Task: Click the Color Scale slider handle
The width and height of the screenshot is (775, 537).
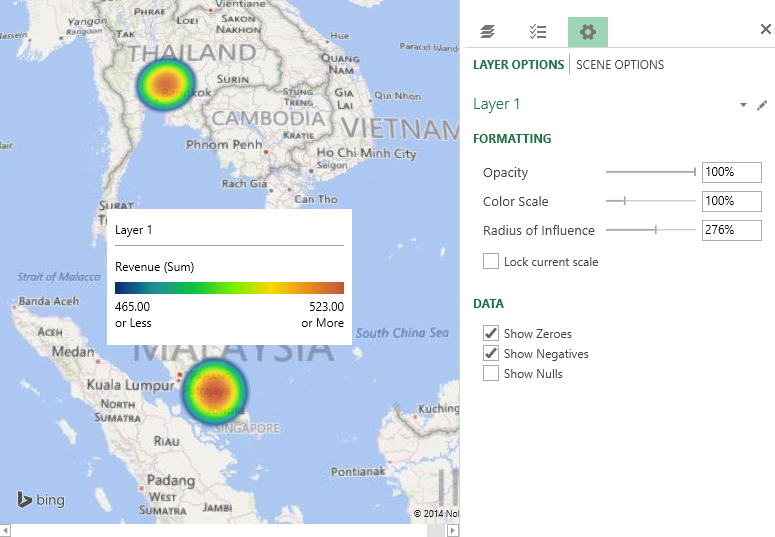Action: tap(624, 201)
